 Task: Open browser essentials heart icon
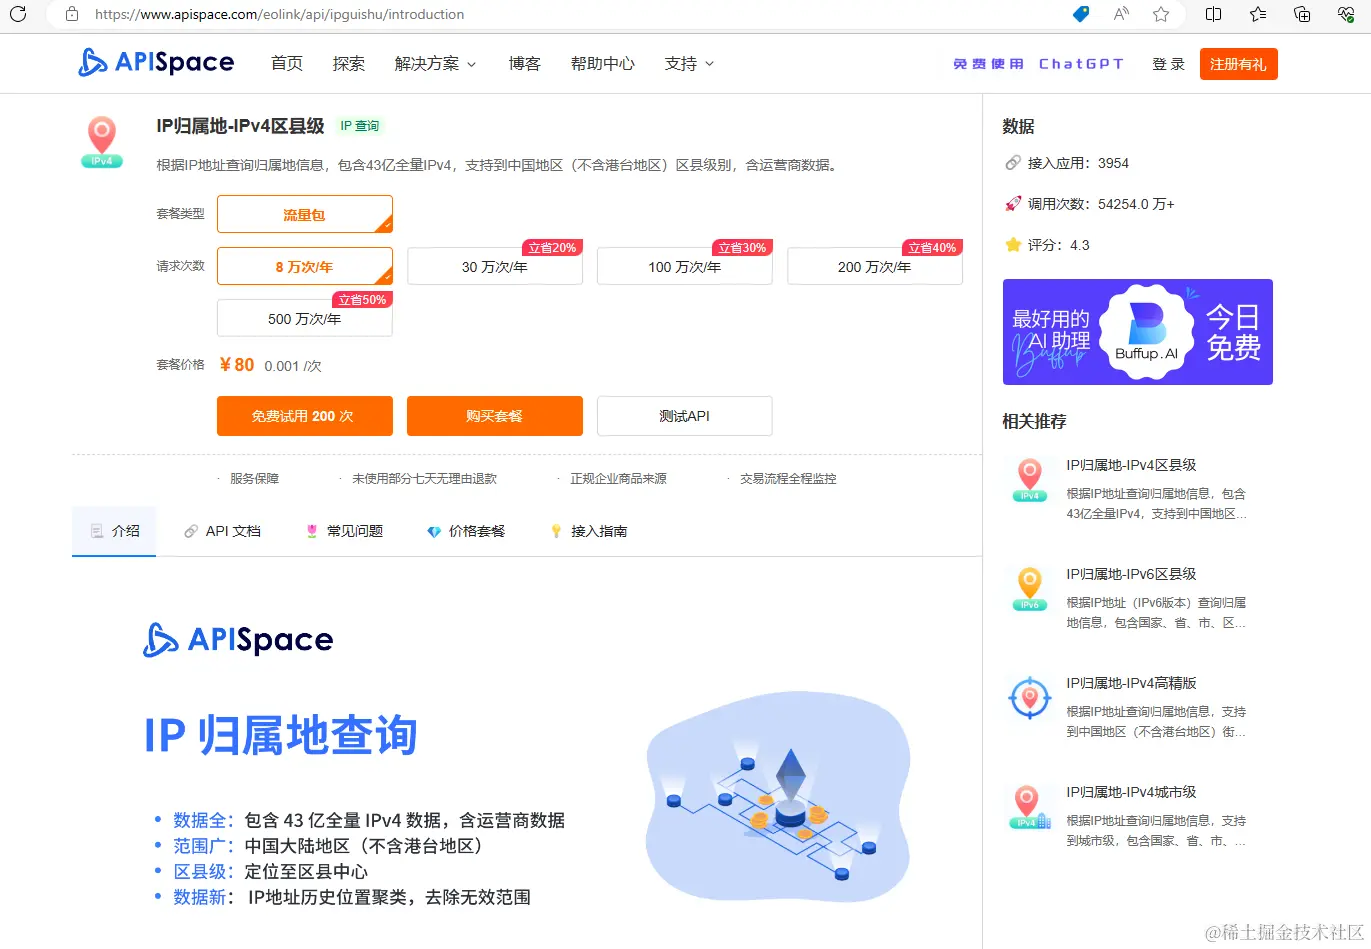tap(1346, 14)
